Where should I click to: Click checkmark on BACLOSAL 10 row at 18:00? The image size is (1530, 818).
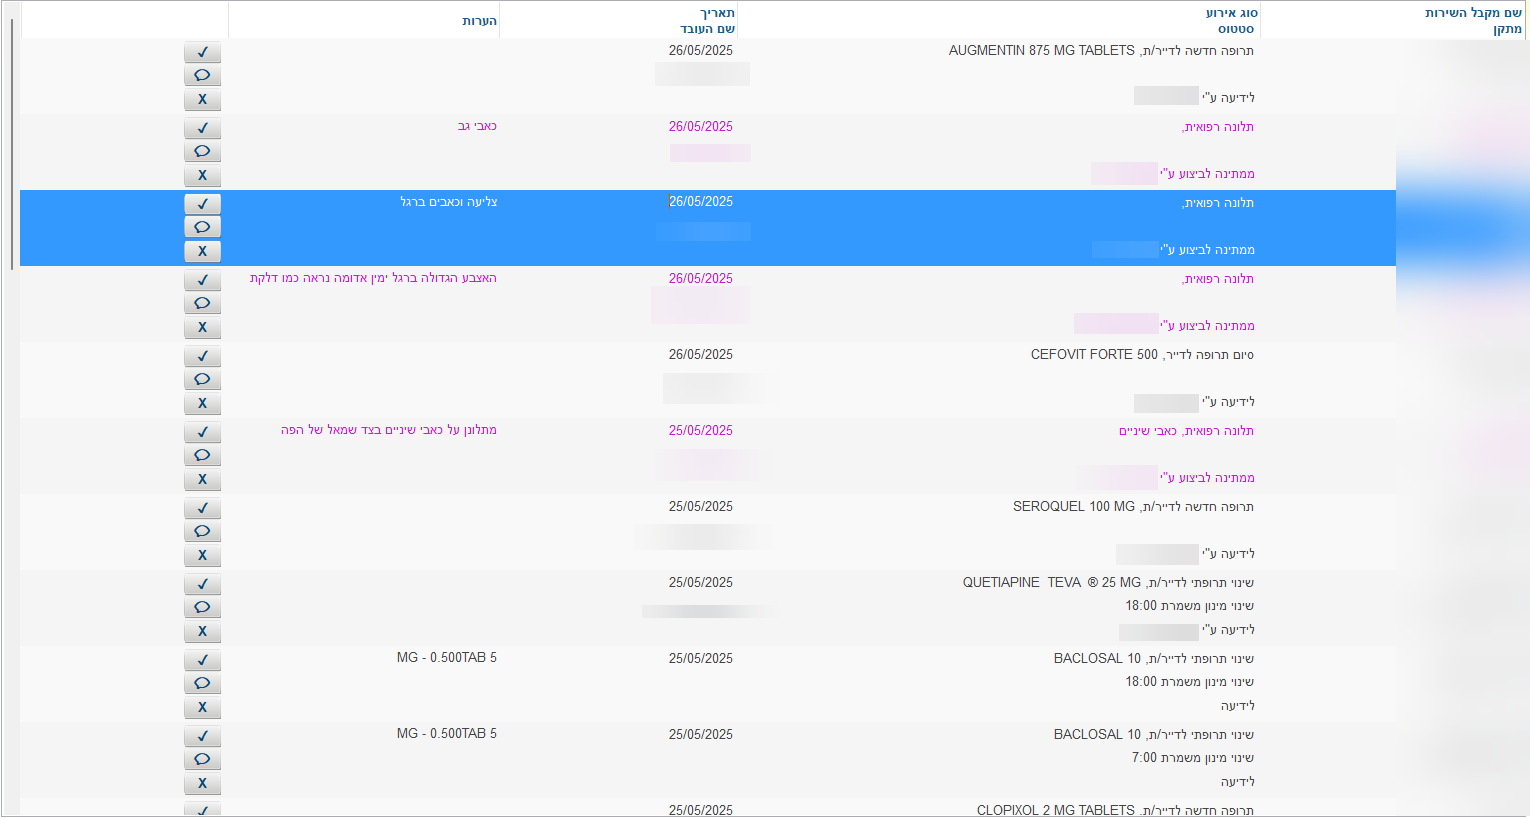[202, 660]
